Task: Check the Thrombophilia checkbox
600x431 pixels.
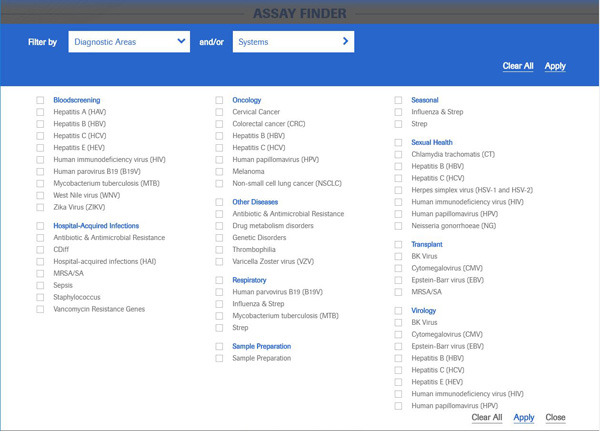Action: pos(220,250)
